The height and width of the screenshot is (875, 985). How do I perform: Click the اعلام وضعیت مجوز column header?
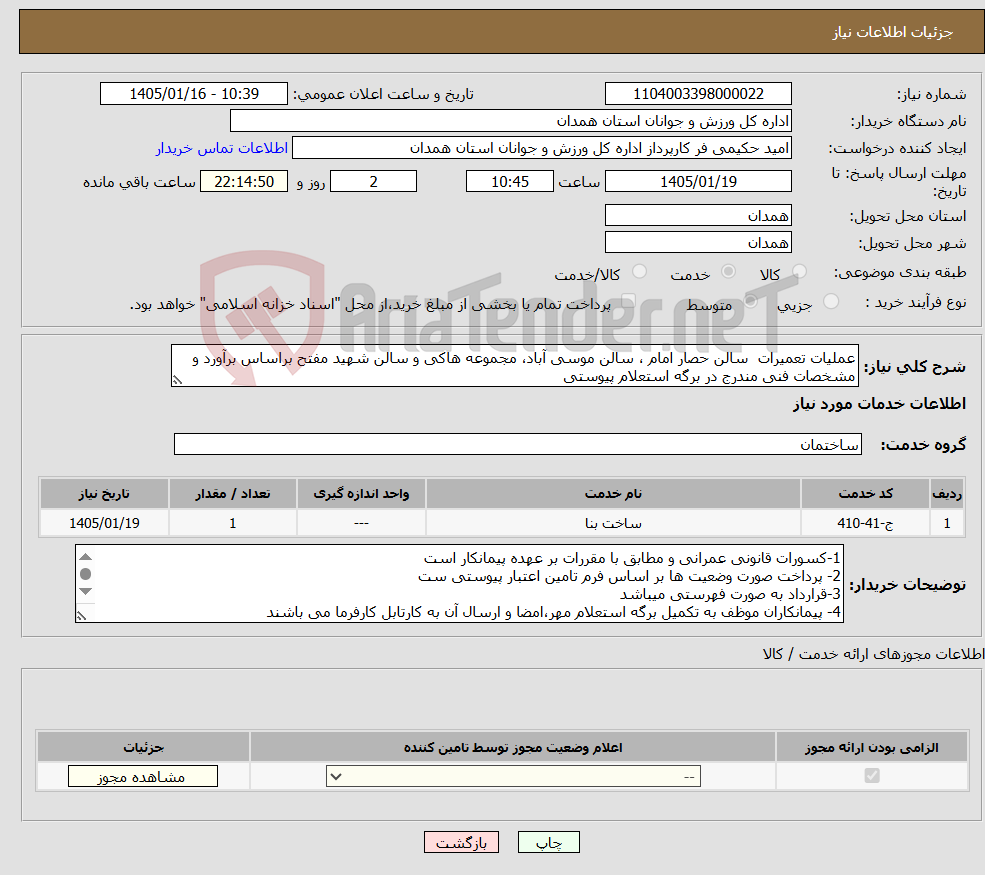tap(513, 747)
